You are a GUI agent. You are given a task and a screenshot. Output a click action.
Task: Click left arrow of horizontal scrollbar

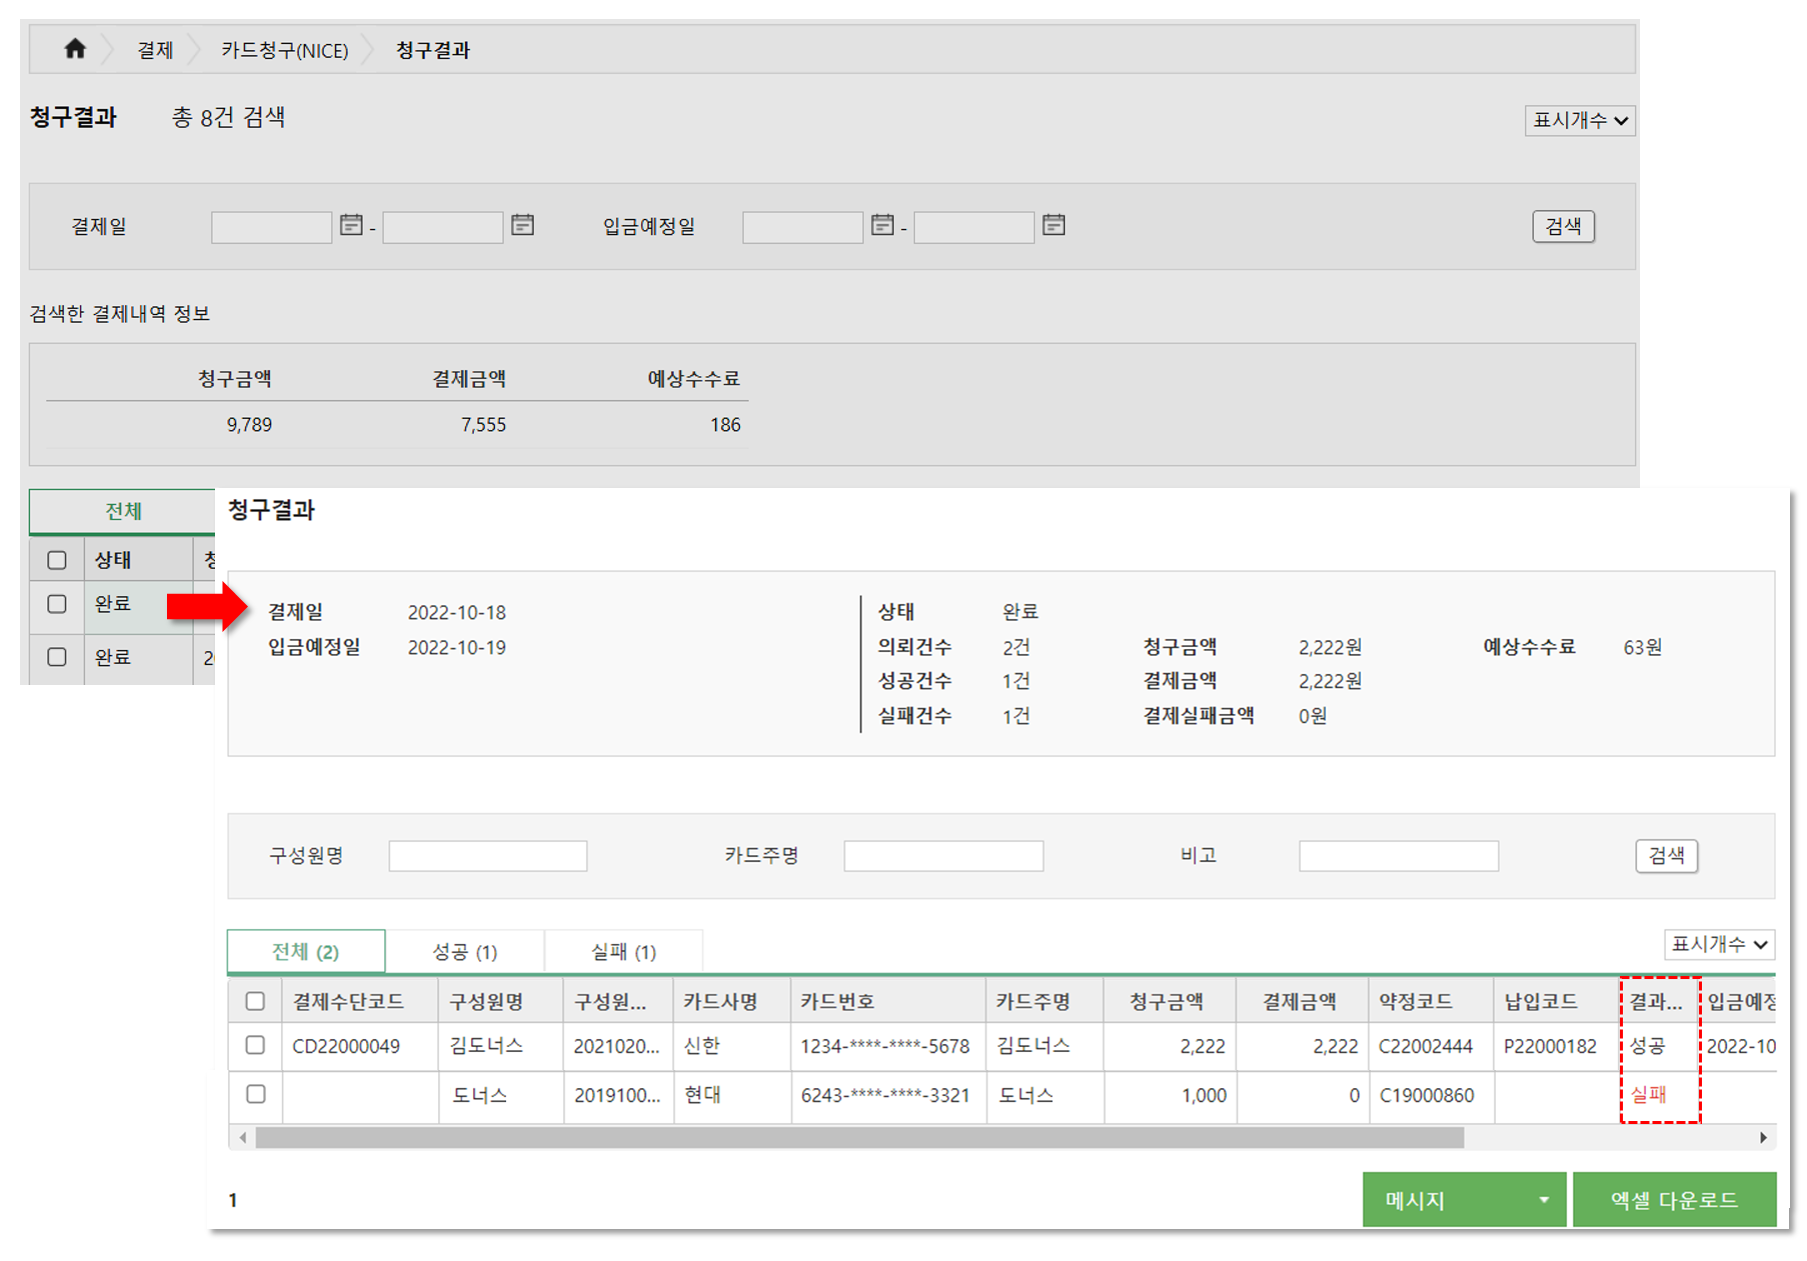pyautogui.click(x=242, y=1137)
